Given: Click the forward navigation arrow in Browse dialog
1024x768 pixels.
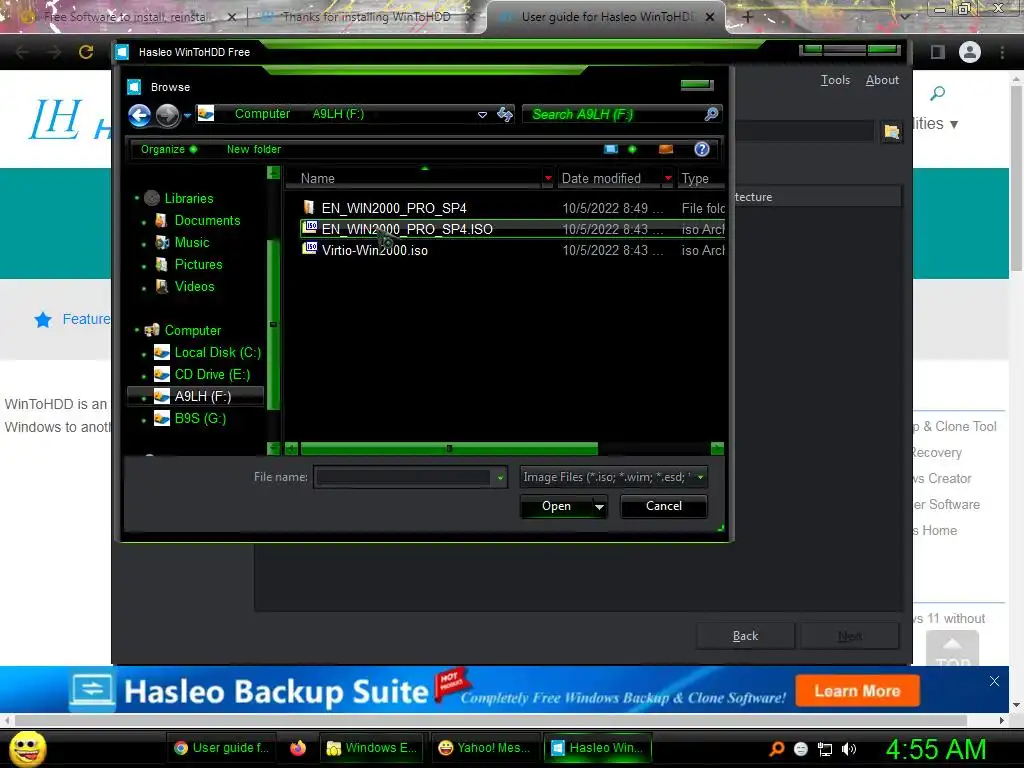Looking at the screenshot, I should (x=167, y=116).
